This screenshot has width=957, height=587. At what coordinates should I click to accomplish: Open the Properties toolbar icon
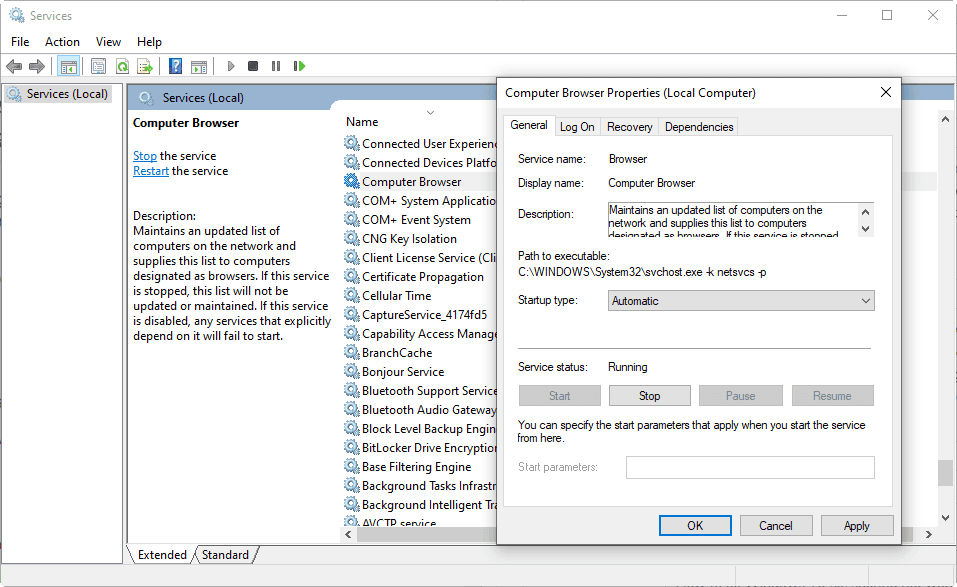[x=97, y=66]
